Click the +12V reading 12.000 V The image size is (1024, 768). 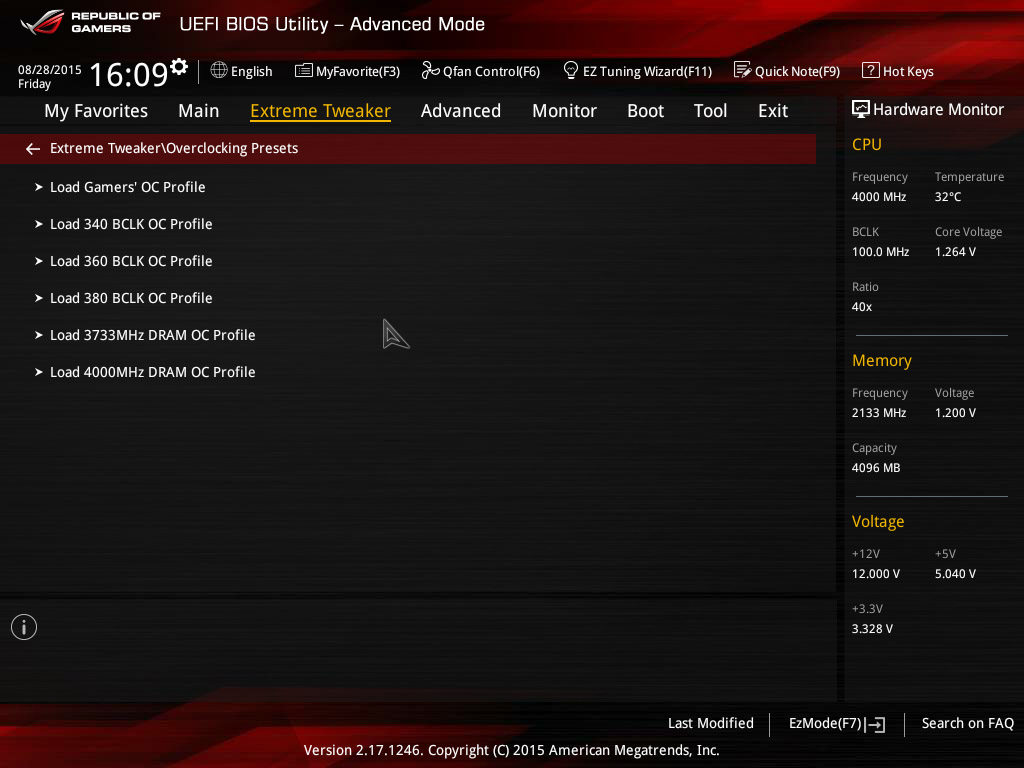(876, 573)
